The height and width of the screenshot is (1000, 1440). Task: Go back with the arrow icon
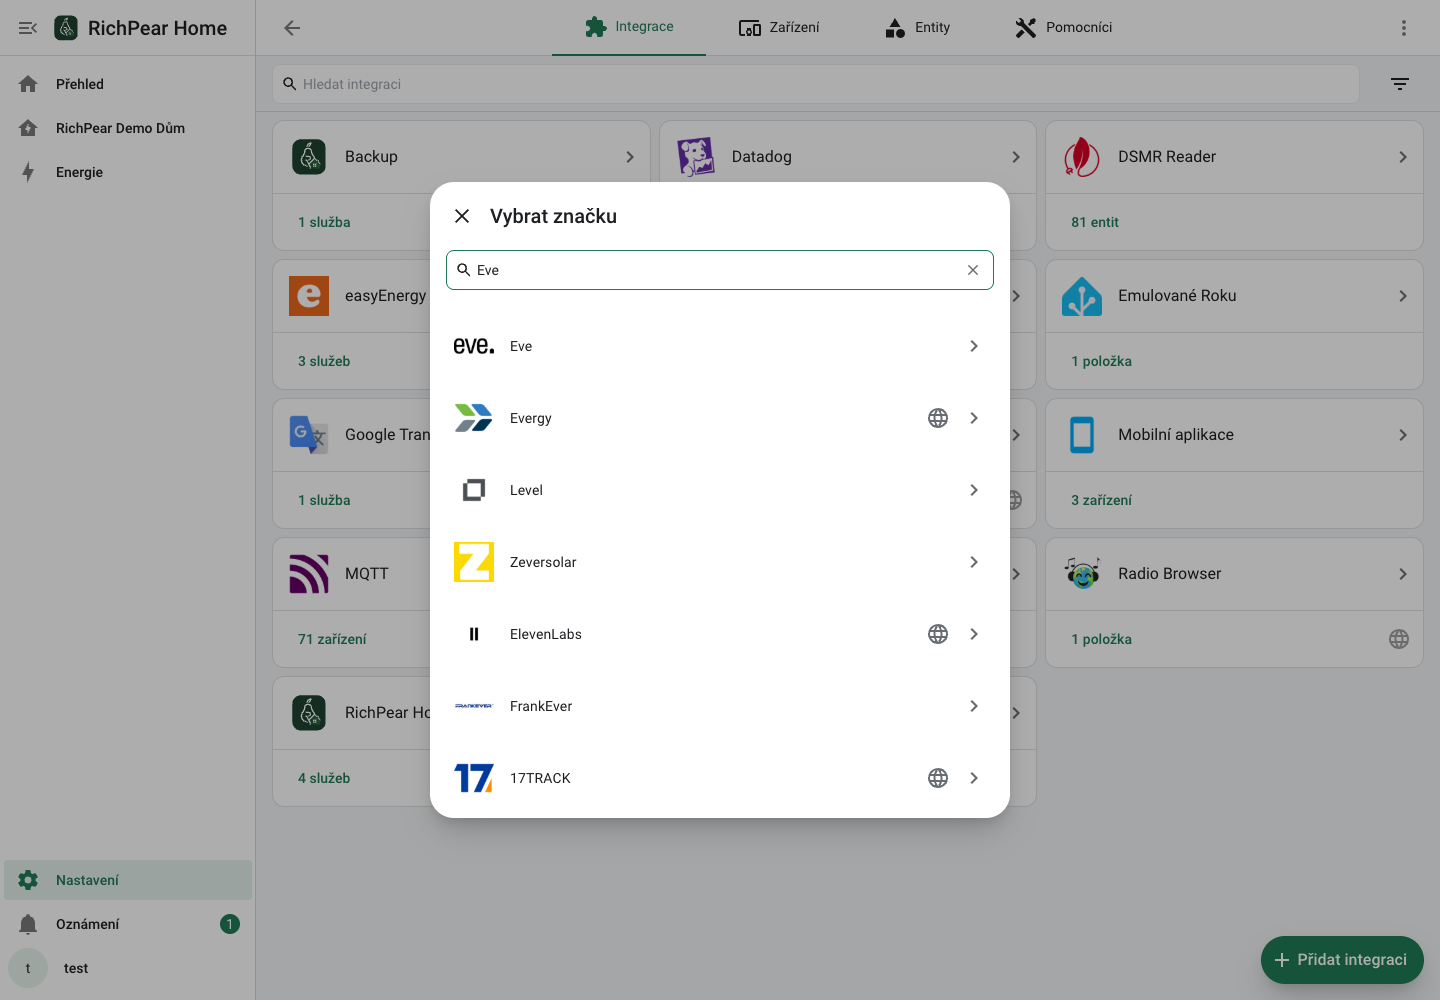coord(292,28)
